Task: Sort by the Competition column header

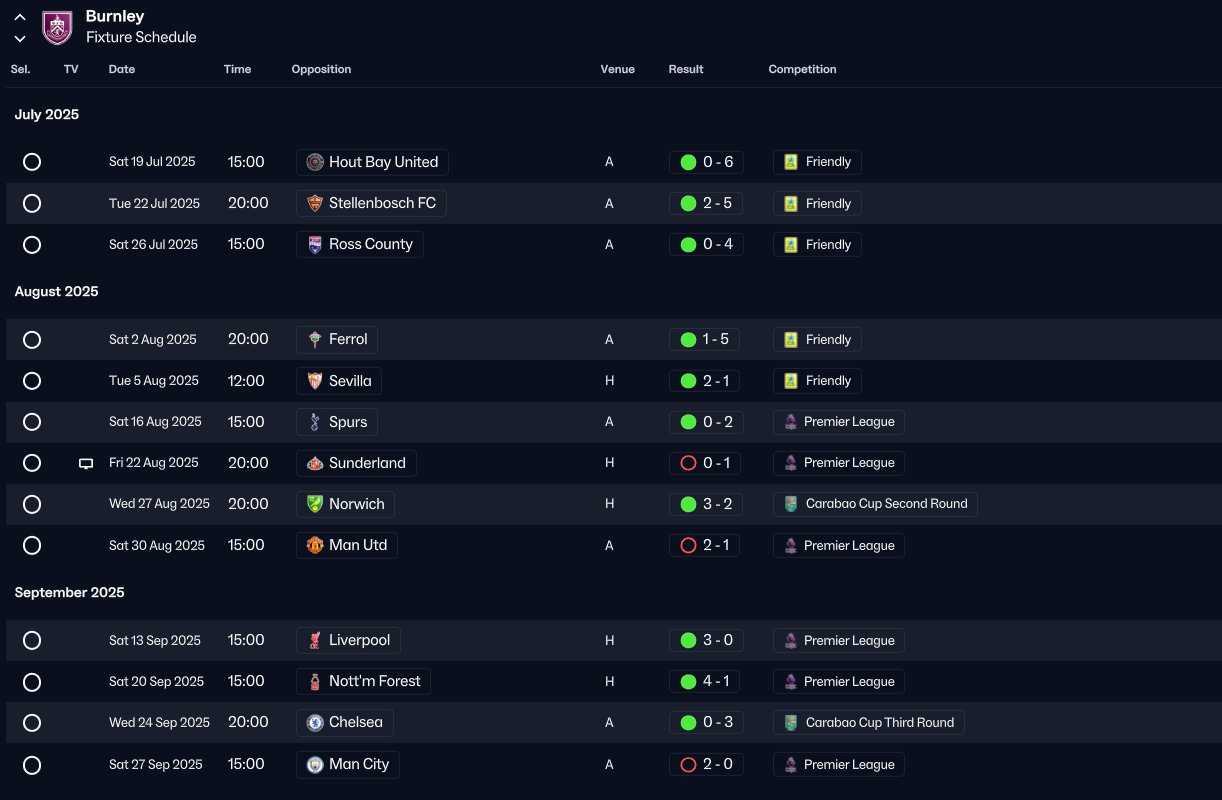Action: [x=802, y=69]
